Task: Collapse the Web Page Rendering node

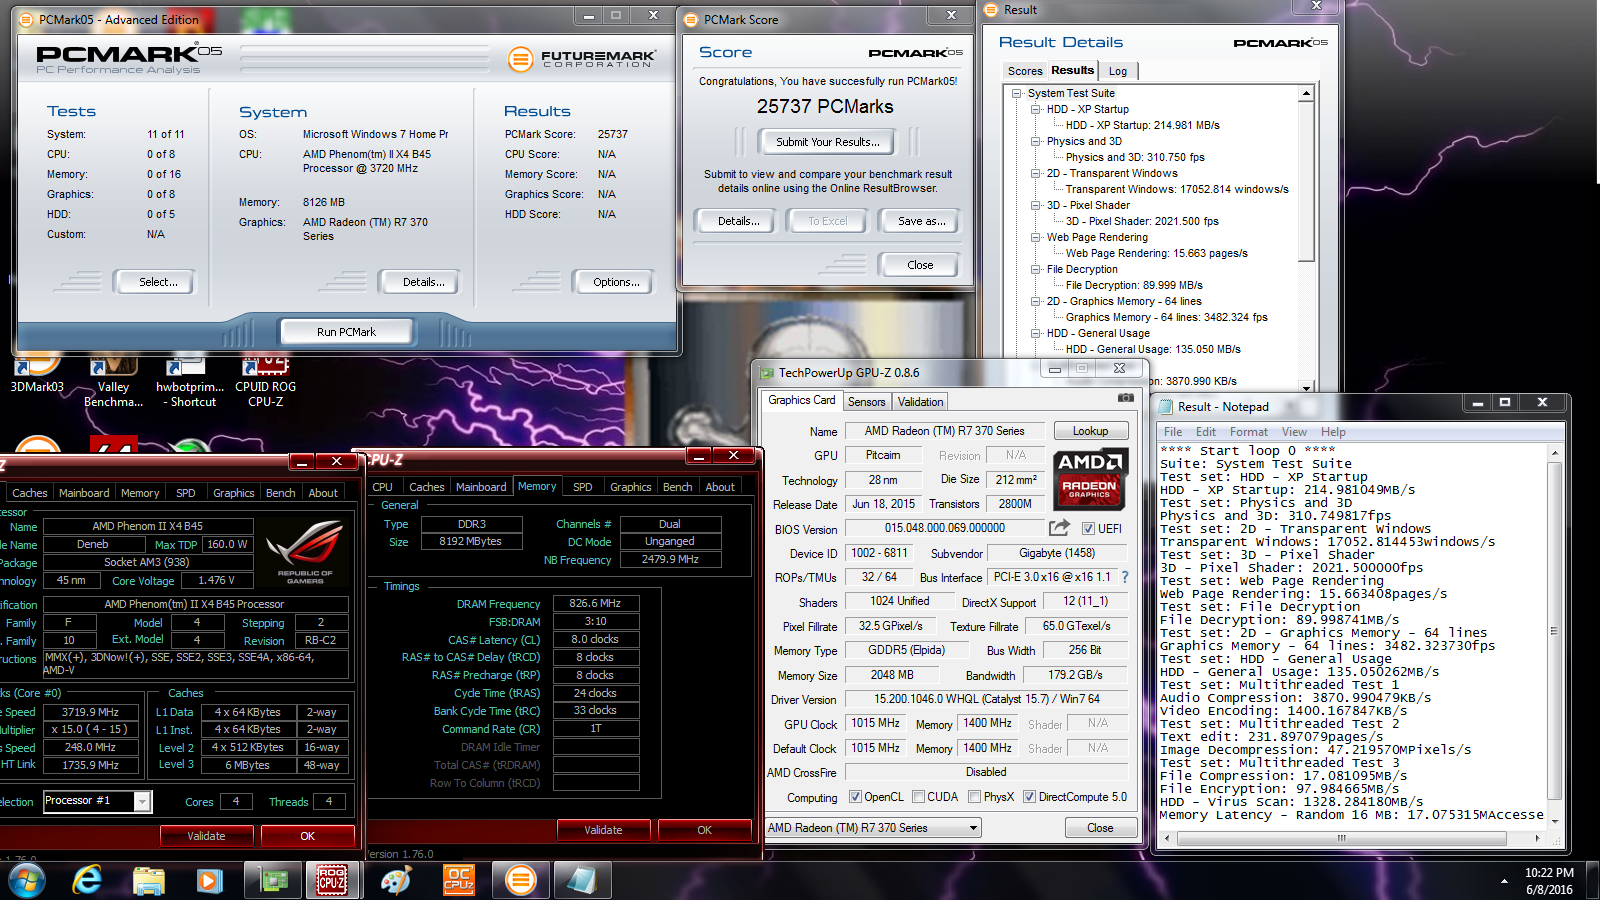Action: tap(1036, 237)
